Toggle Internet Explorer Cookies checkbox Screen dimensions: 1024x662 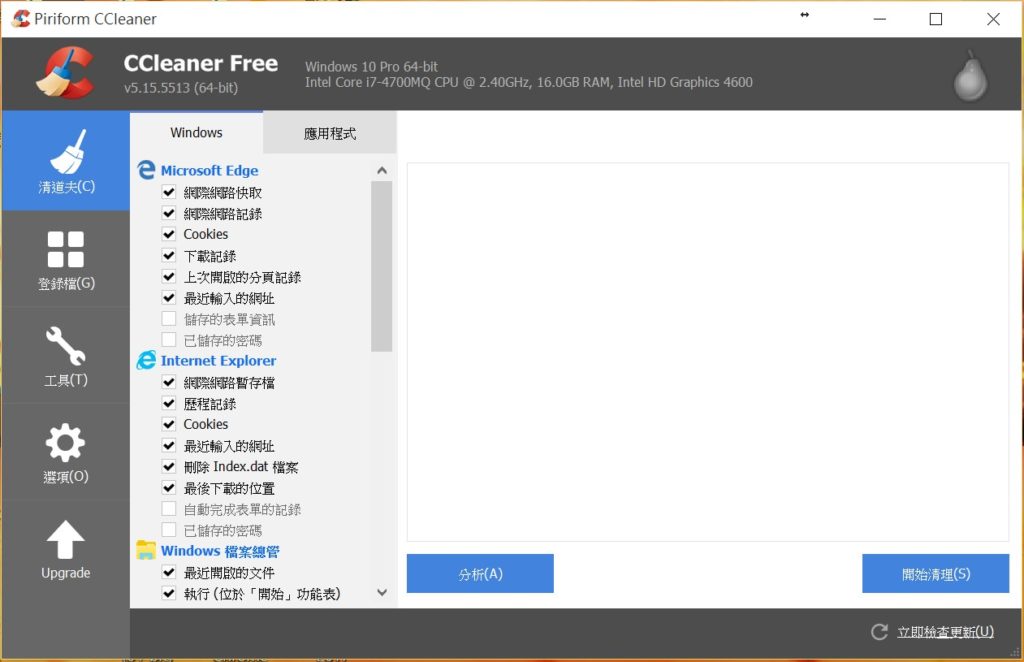(168, 424)
